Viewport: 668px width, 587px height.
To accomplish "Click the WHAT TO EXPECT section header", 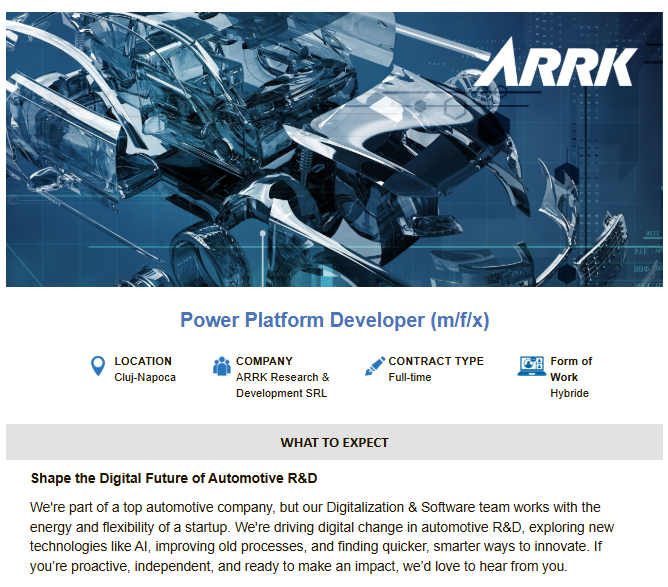I will point(334,442).
